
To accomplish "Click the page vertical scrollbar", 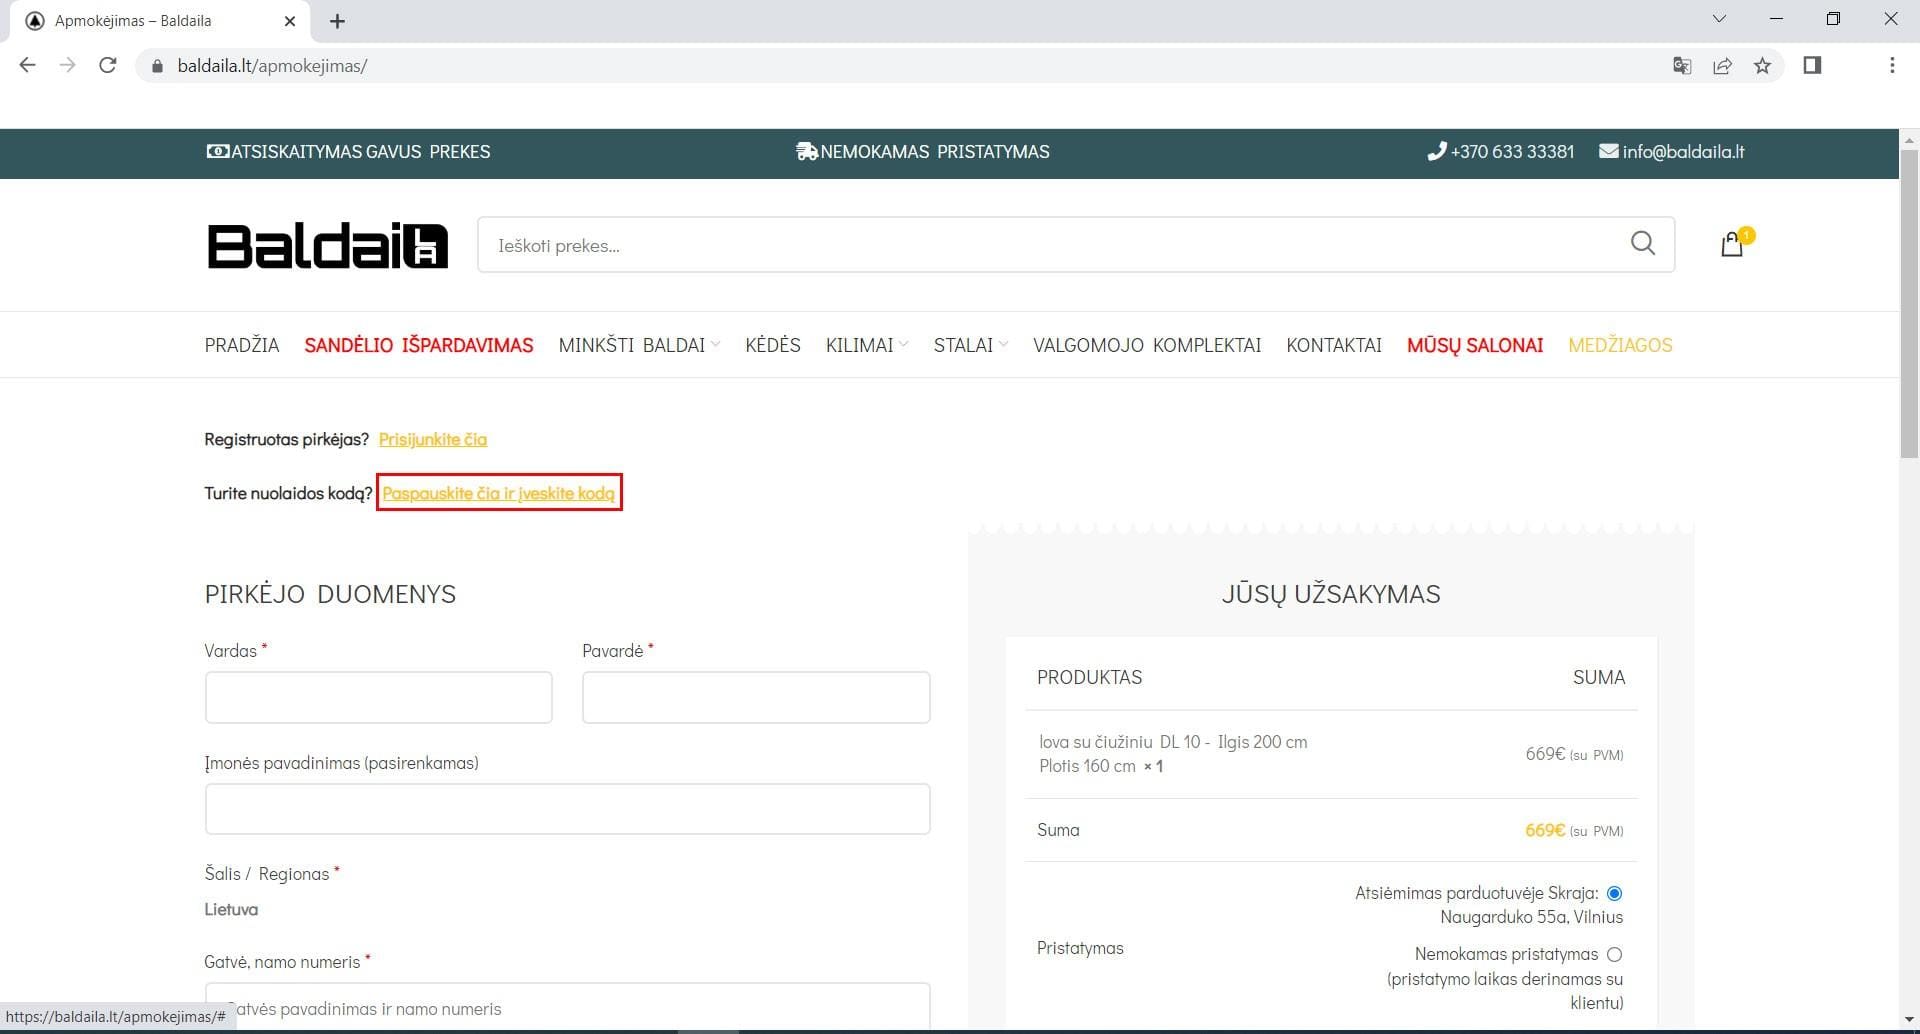I will pos(1908,300).
